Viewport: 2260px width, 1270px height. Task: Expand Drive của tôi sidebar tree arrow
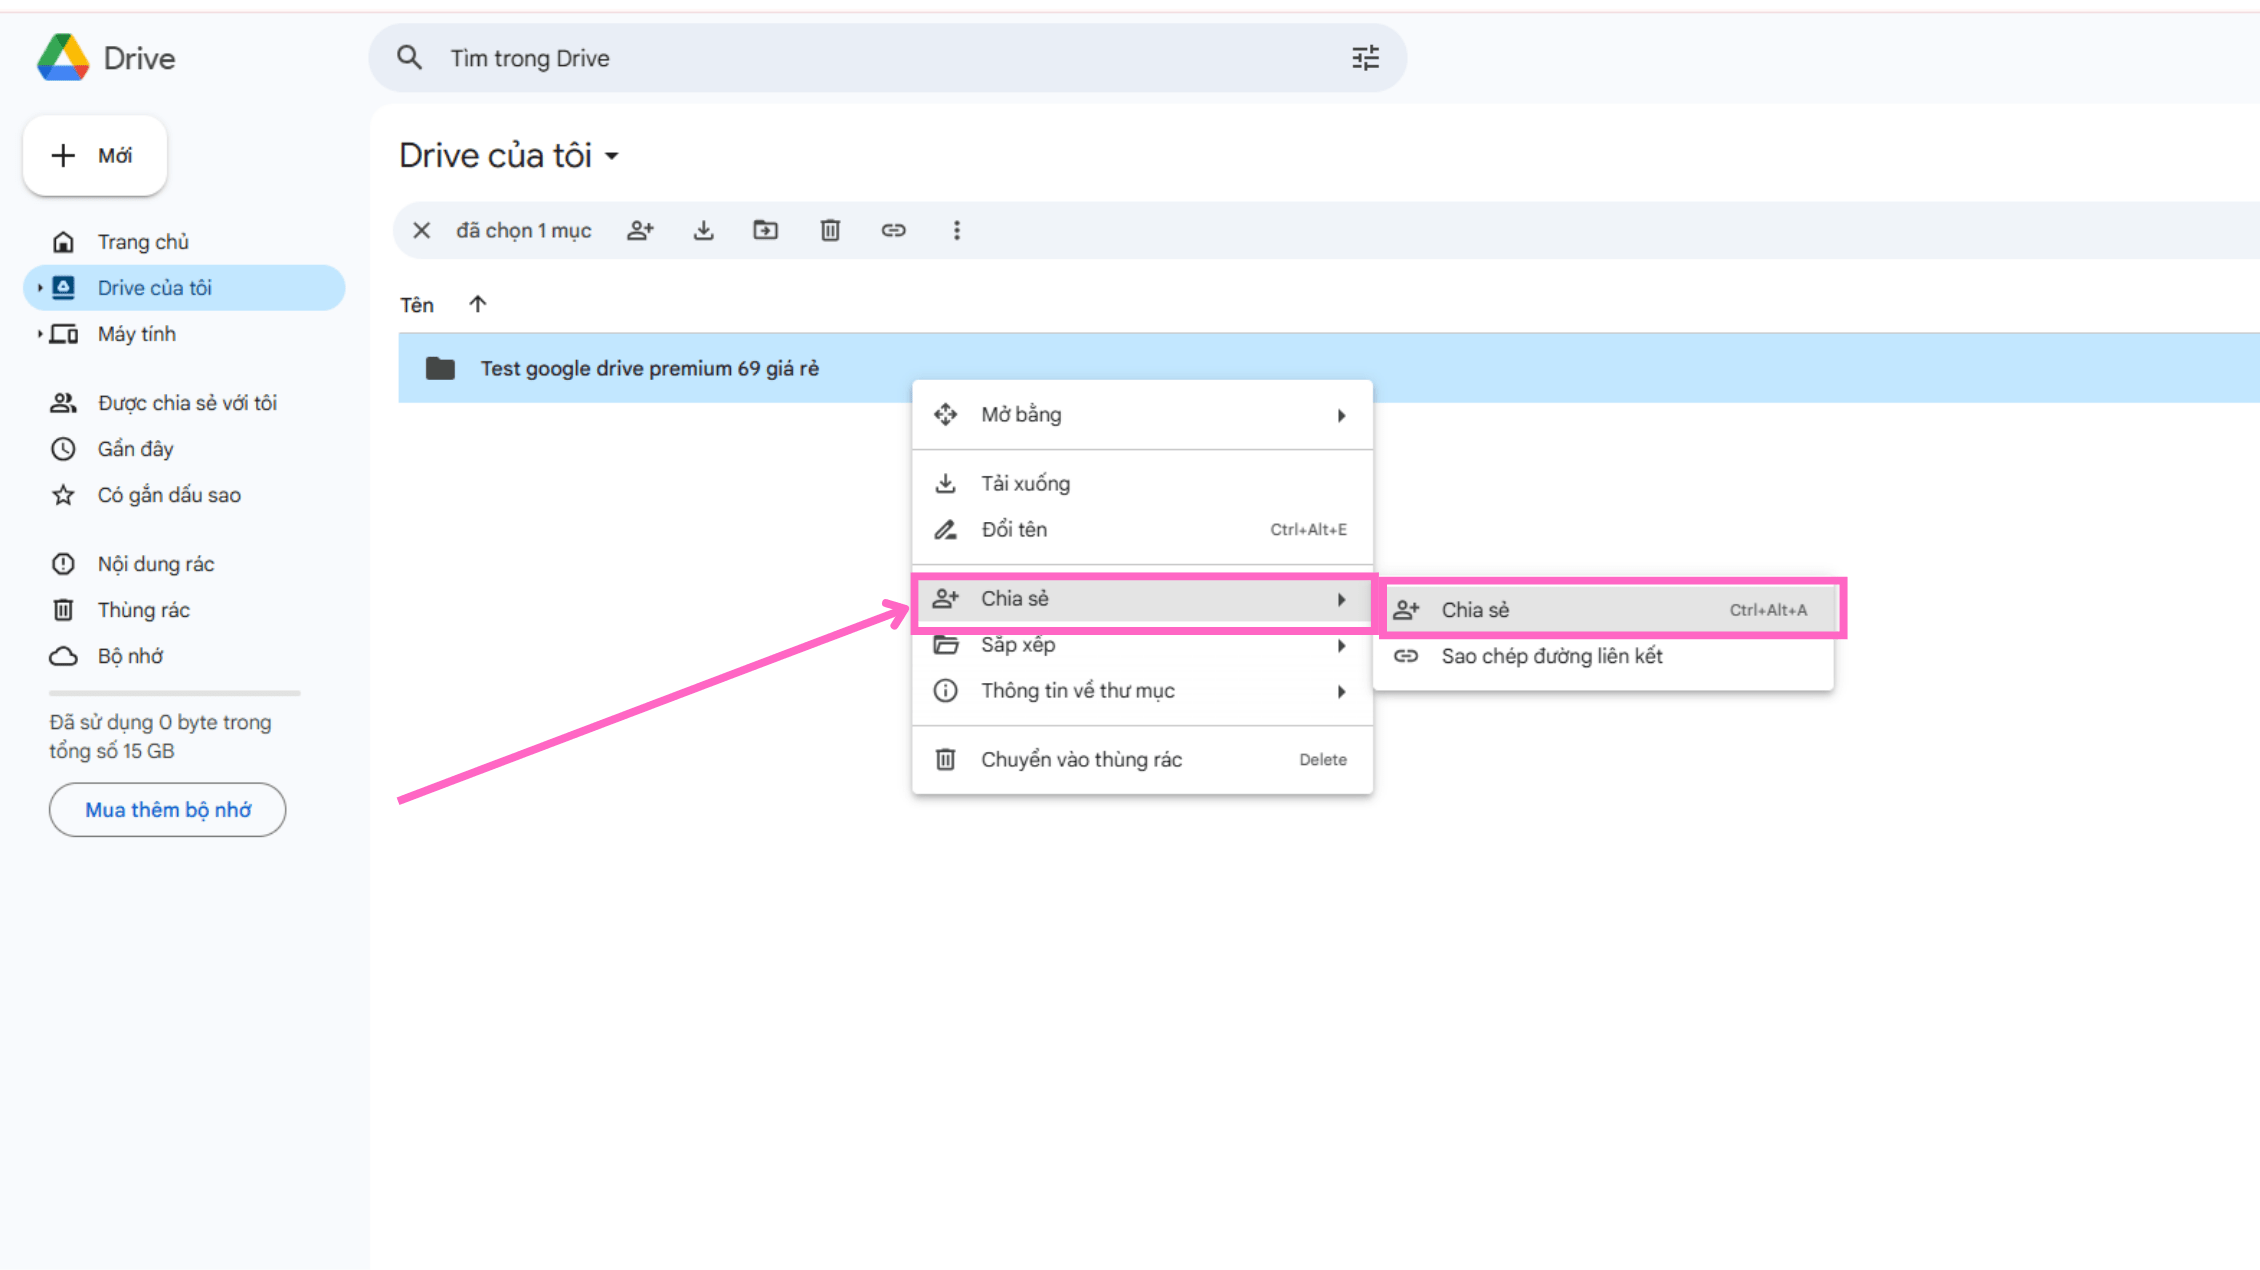[40, 288]
